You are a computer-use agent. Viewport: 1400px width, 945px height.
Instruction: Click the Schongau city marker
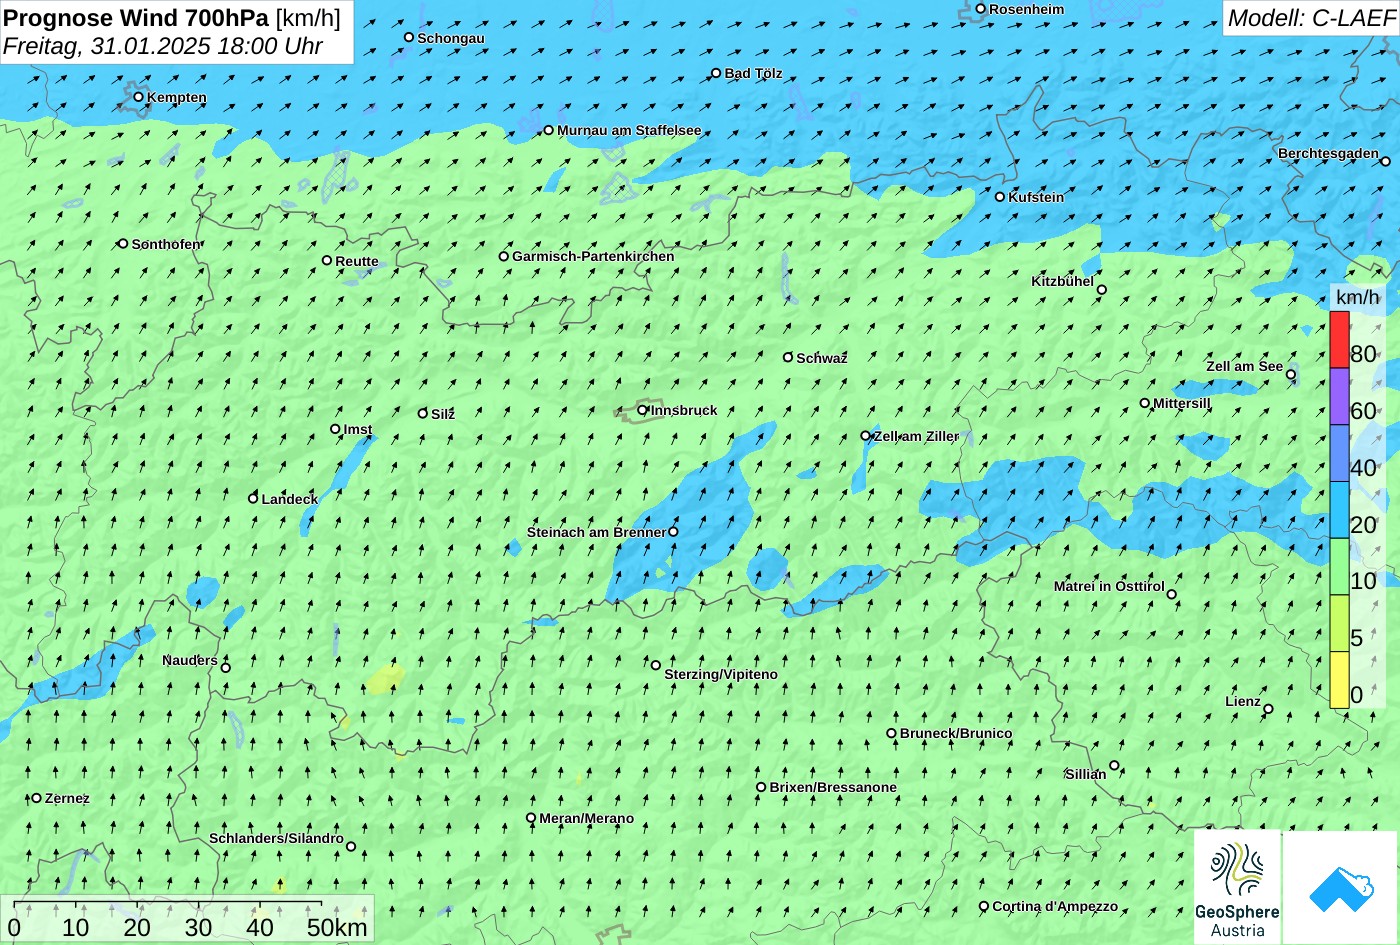409,38
